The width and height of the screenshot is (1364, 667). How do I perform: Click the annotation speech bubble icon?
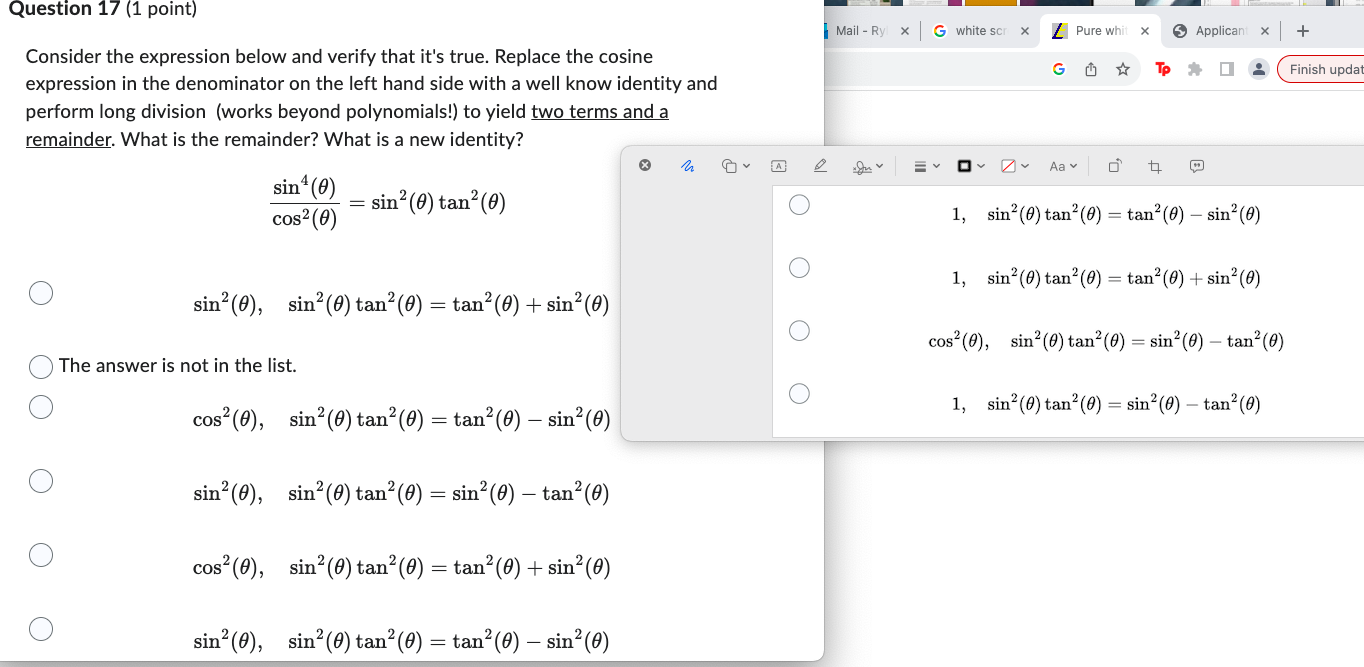click(x=1196, y=165)
